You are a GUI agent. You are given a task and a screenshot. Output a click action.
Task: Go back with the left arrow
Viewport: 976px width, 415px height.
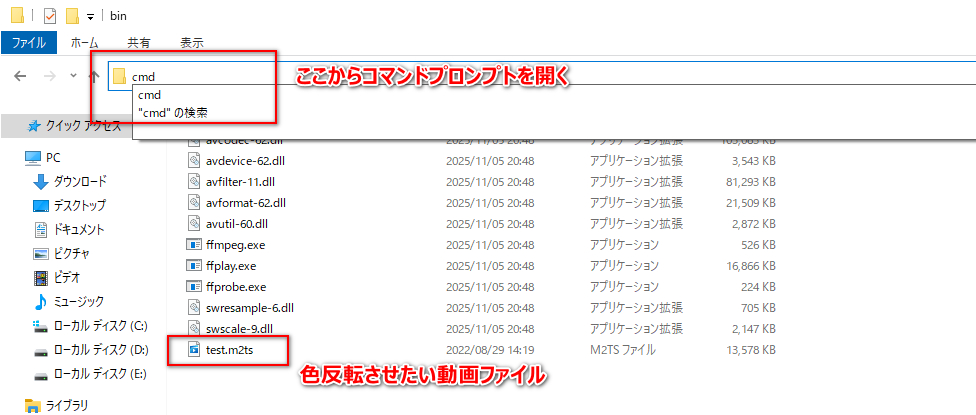coord(21,77)
